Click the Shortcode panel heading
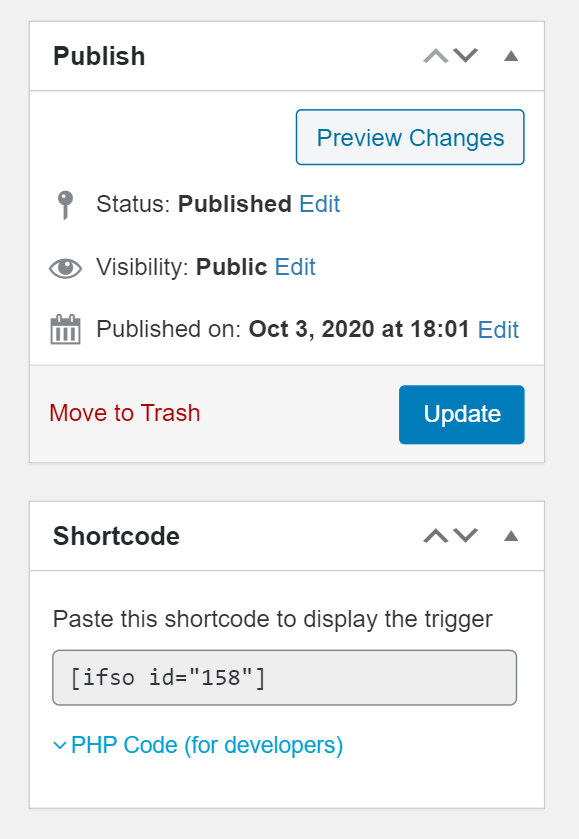The width and height of the screenshot is (579, 839). 116,536
